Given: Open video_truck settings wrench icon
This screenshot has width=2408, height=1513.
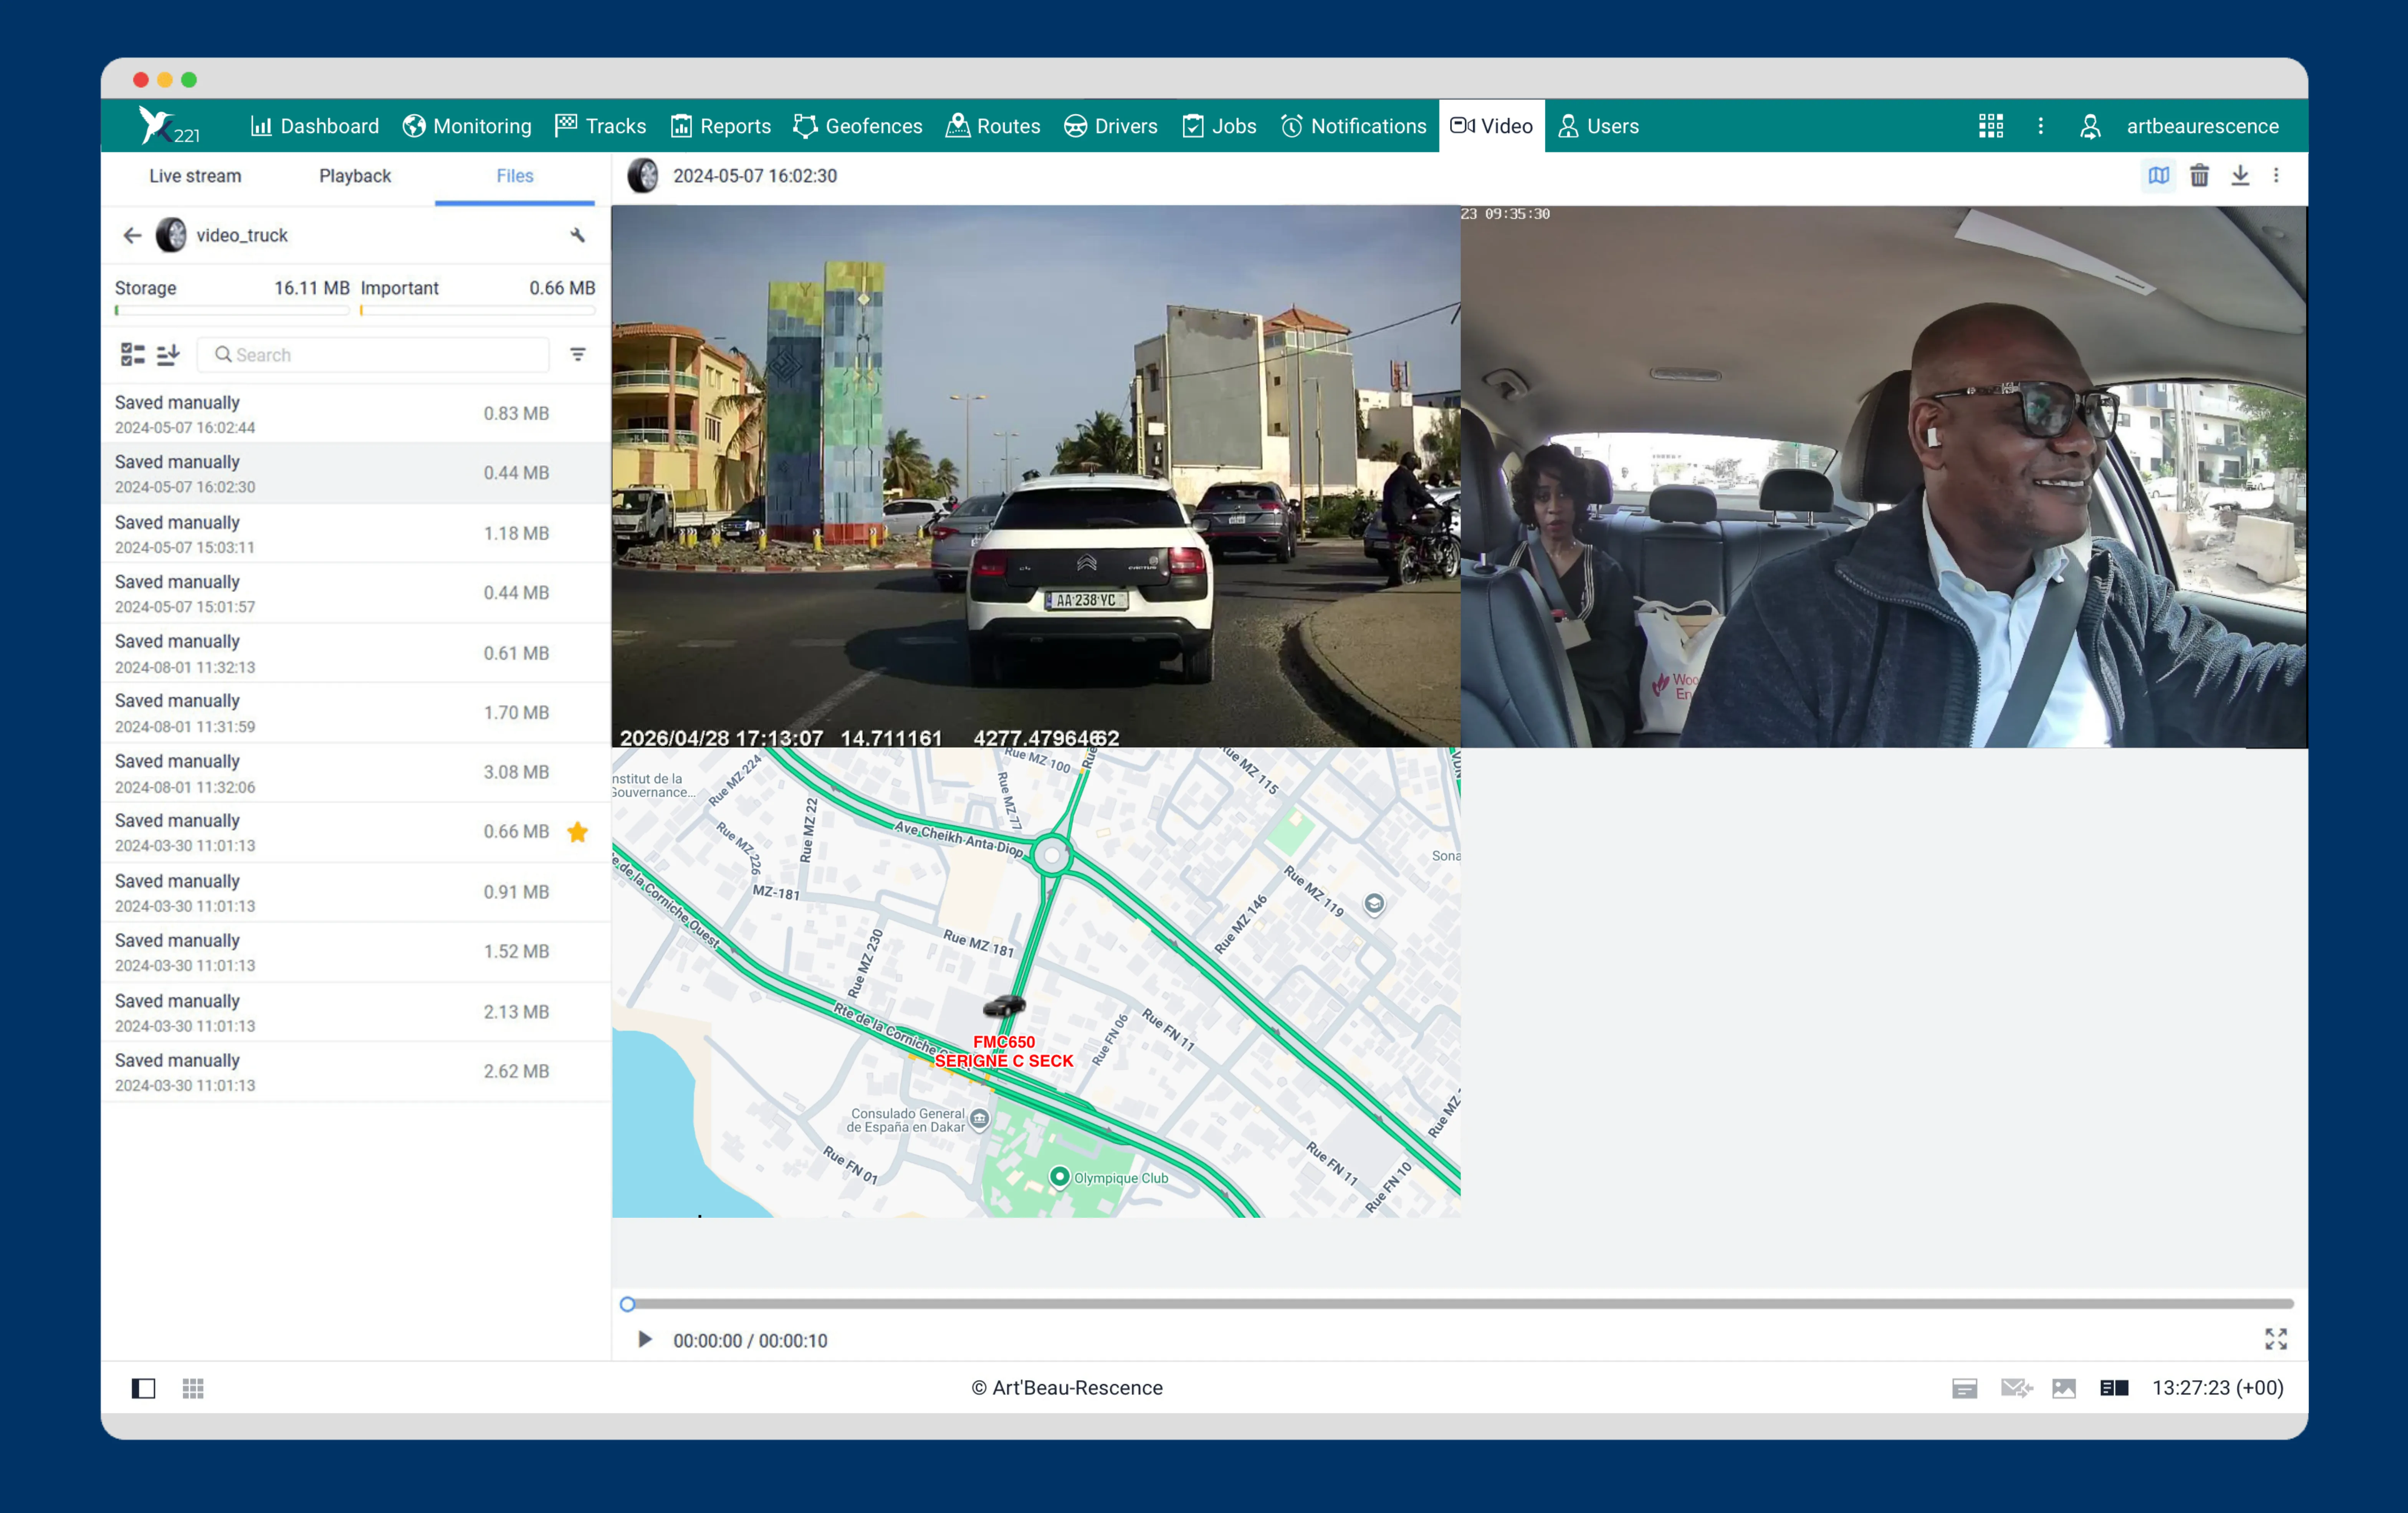Looking at the screenshot, I should tap(578, 235).
